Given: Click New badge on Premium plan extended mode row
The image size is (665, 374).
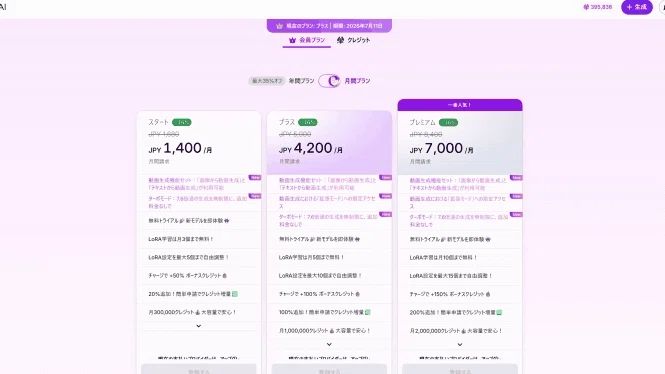Looking at the screenshot, I should [x=516, y=196].
